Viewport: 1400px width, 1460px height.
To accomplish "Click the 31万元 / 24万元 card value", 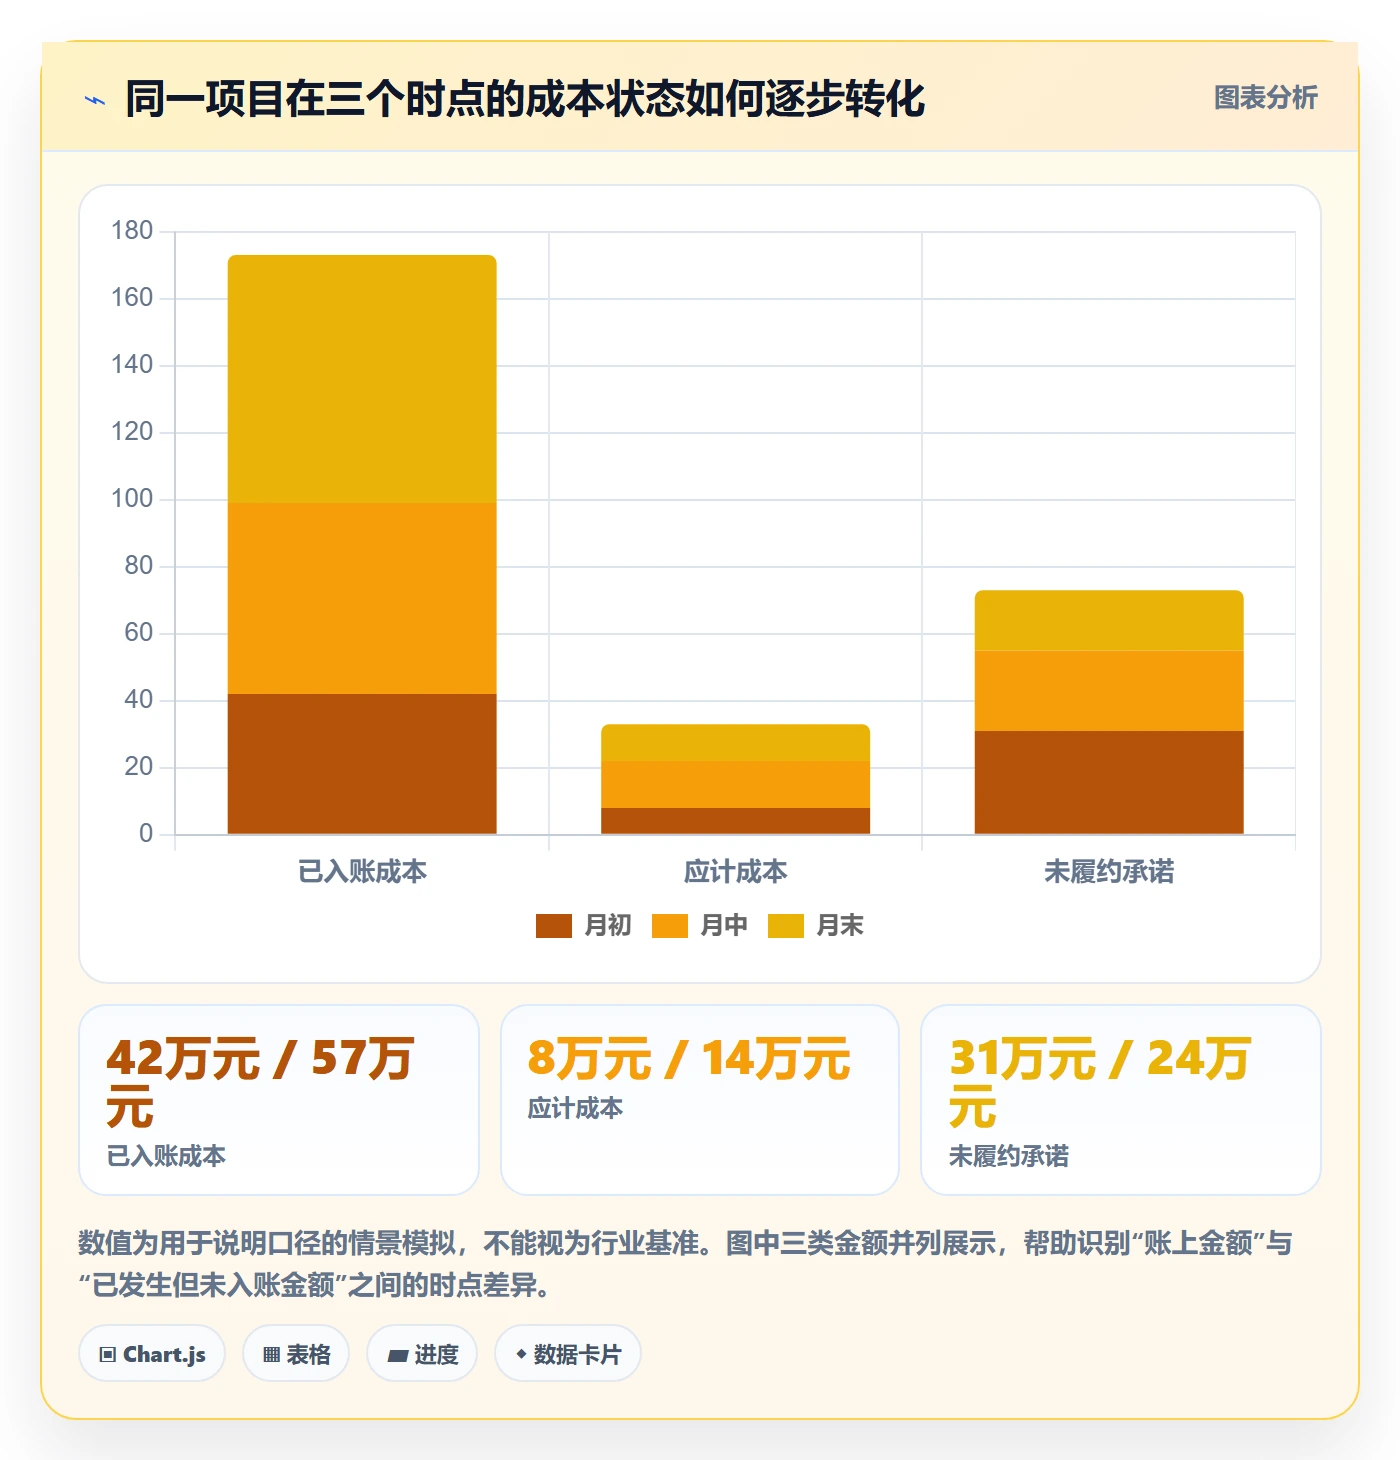I will [x=1099, y=1082].
